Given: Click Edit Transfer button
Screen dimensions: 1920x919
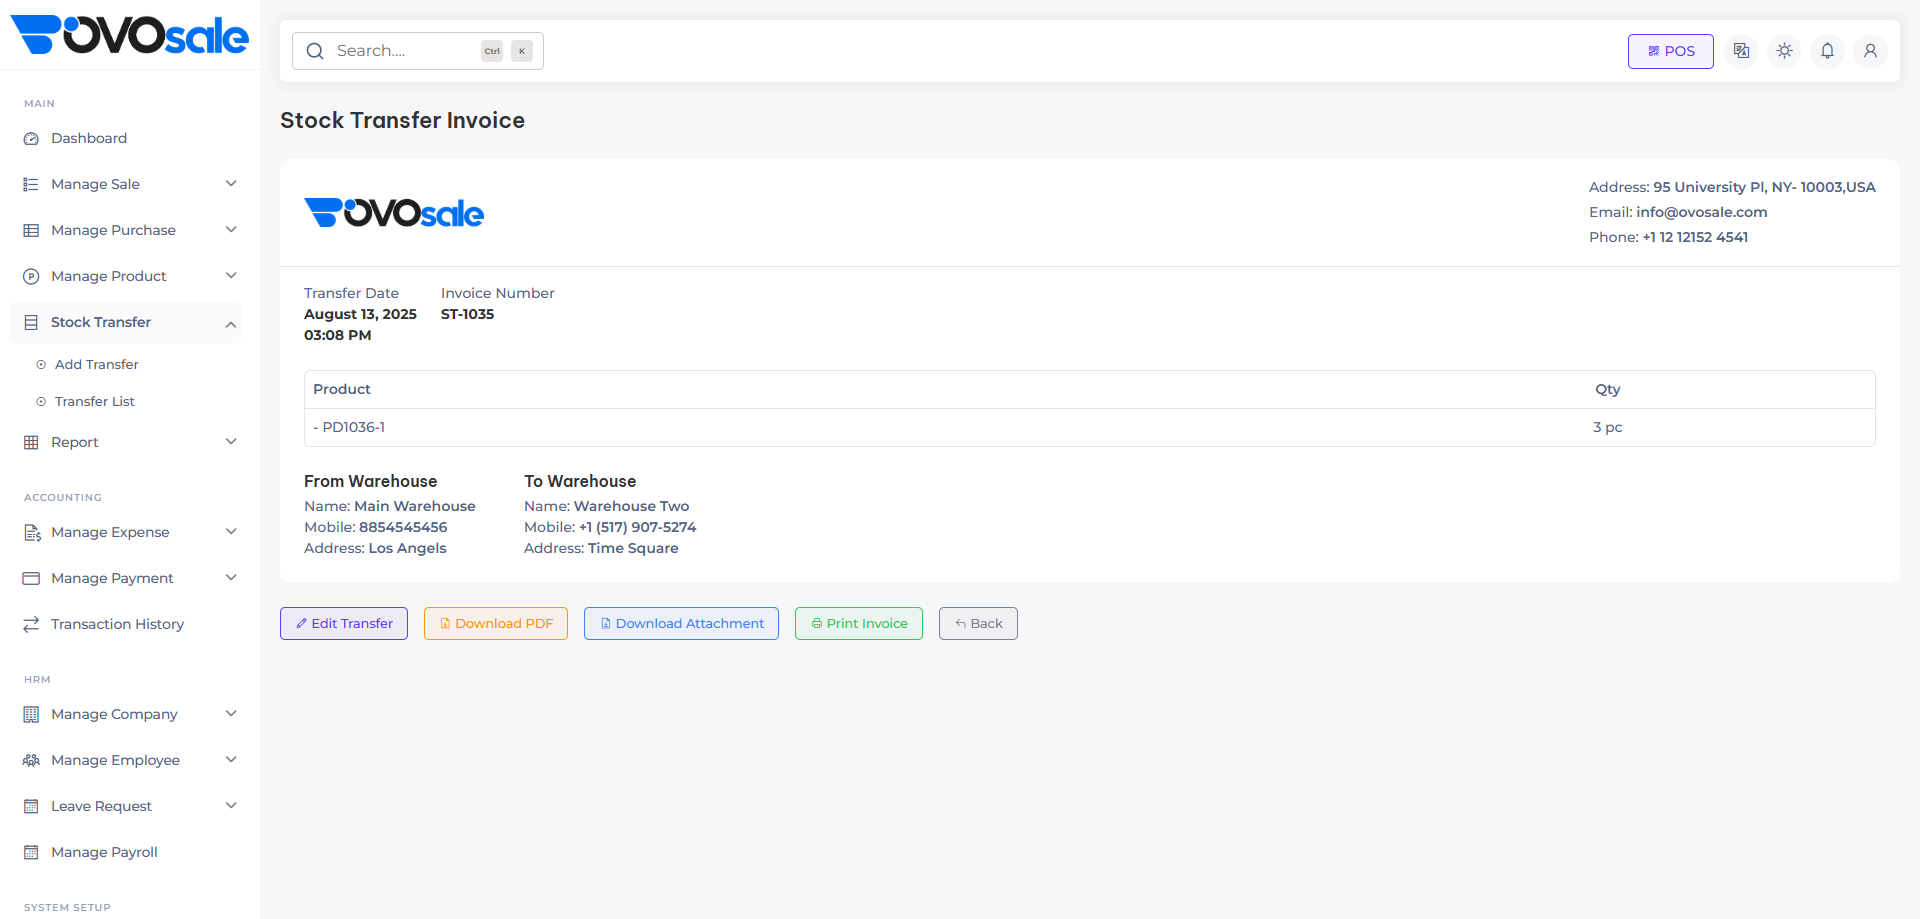Looking at the screenshot, I should [x=344, y=624].
